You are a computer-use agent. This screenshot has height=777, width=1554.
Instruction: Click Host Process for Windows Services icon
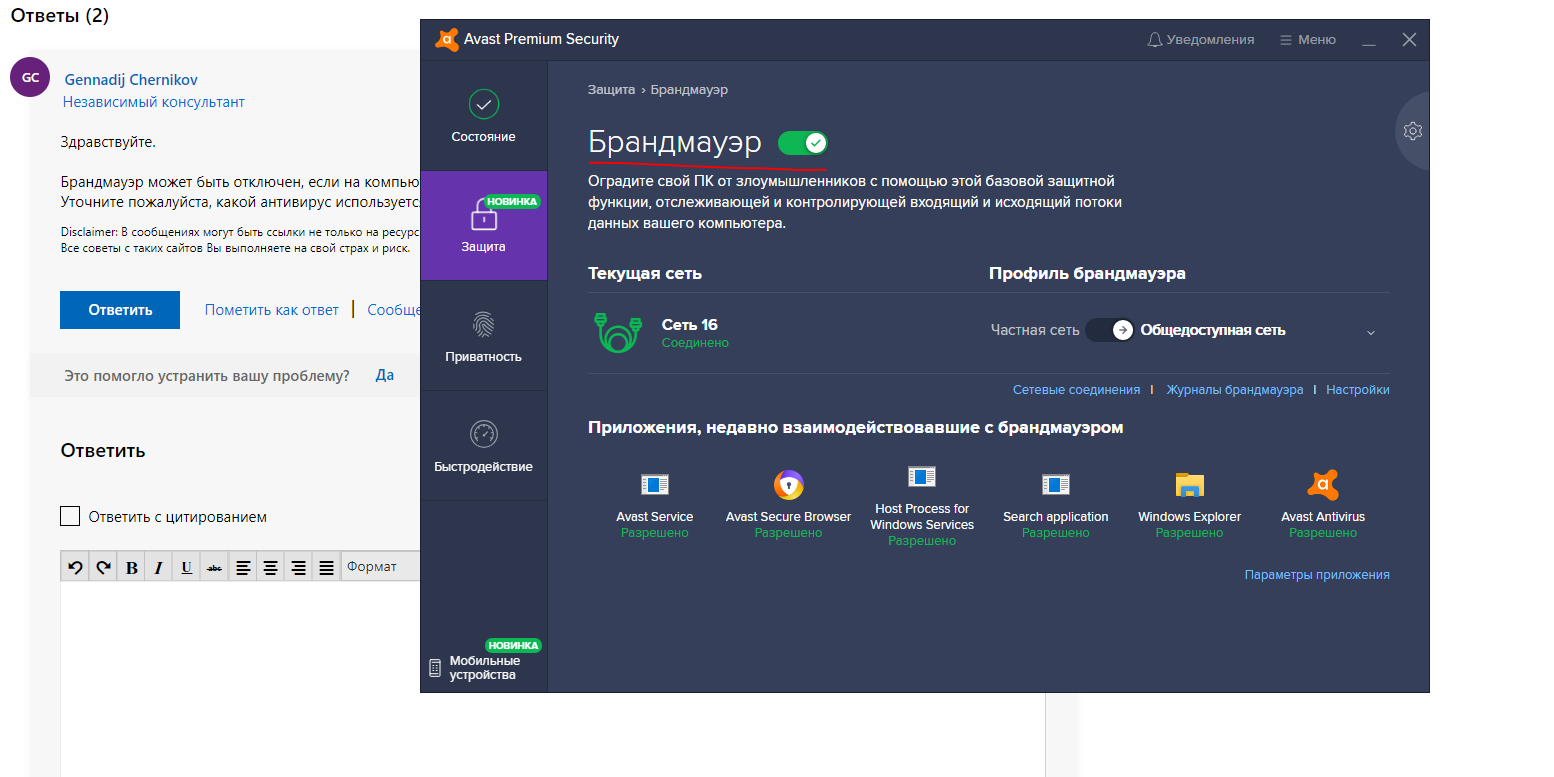pos(922,476)
